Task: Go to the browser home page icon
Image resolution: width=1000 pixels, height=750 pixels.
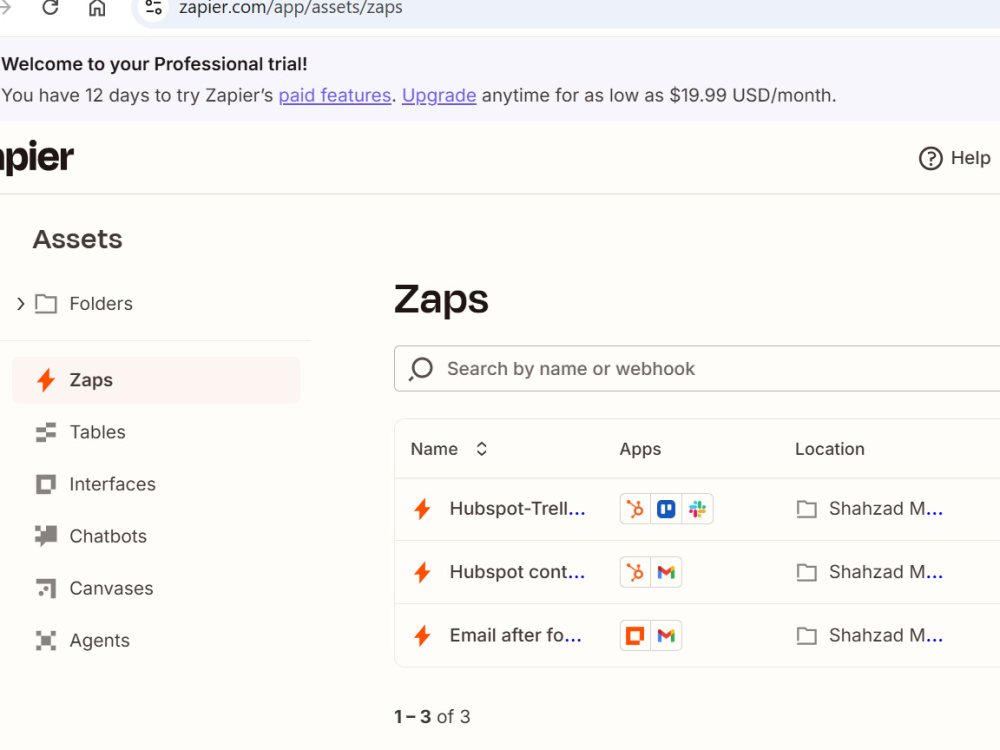Action: click(x=97, y=8)
